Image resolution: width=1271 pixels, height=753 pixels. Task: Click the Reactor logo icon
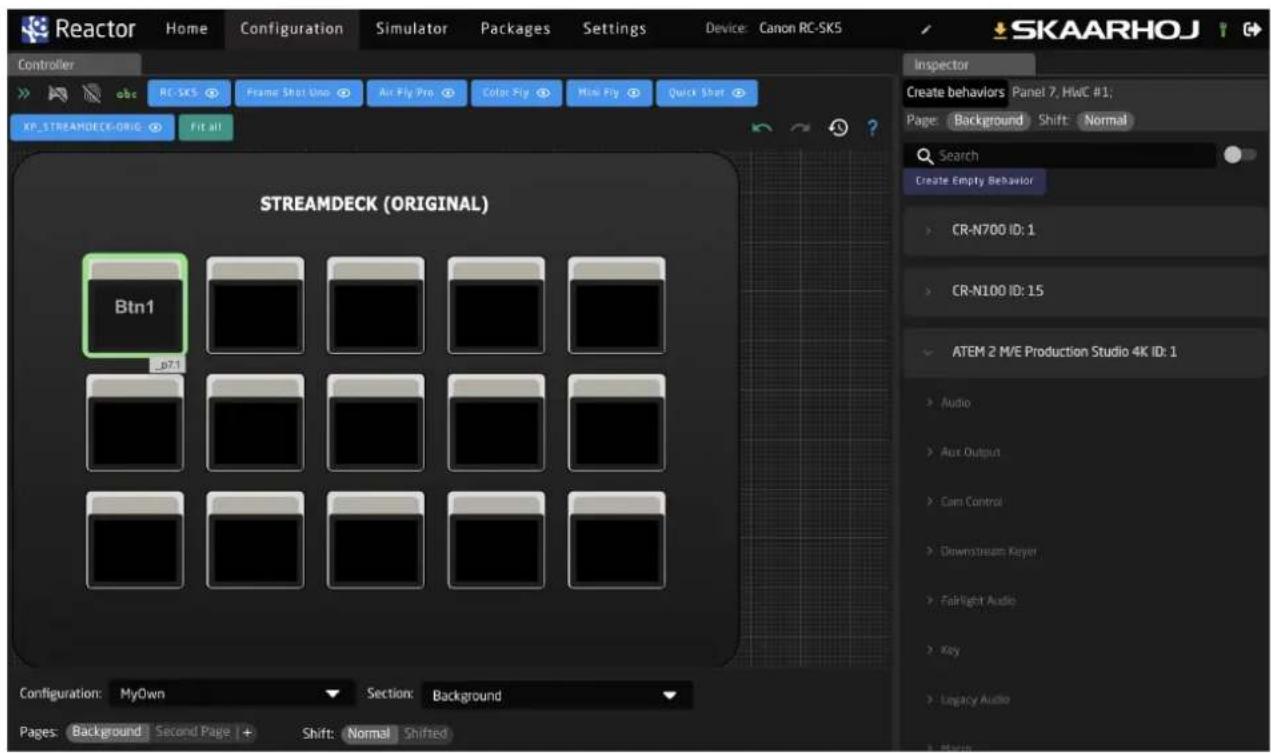pyautogui.click(x=37, y=28)
